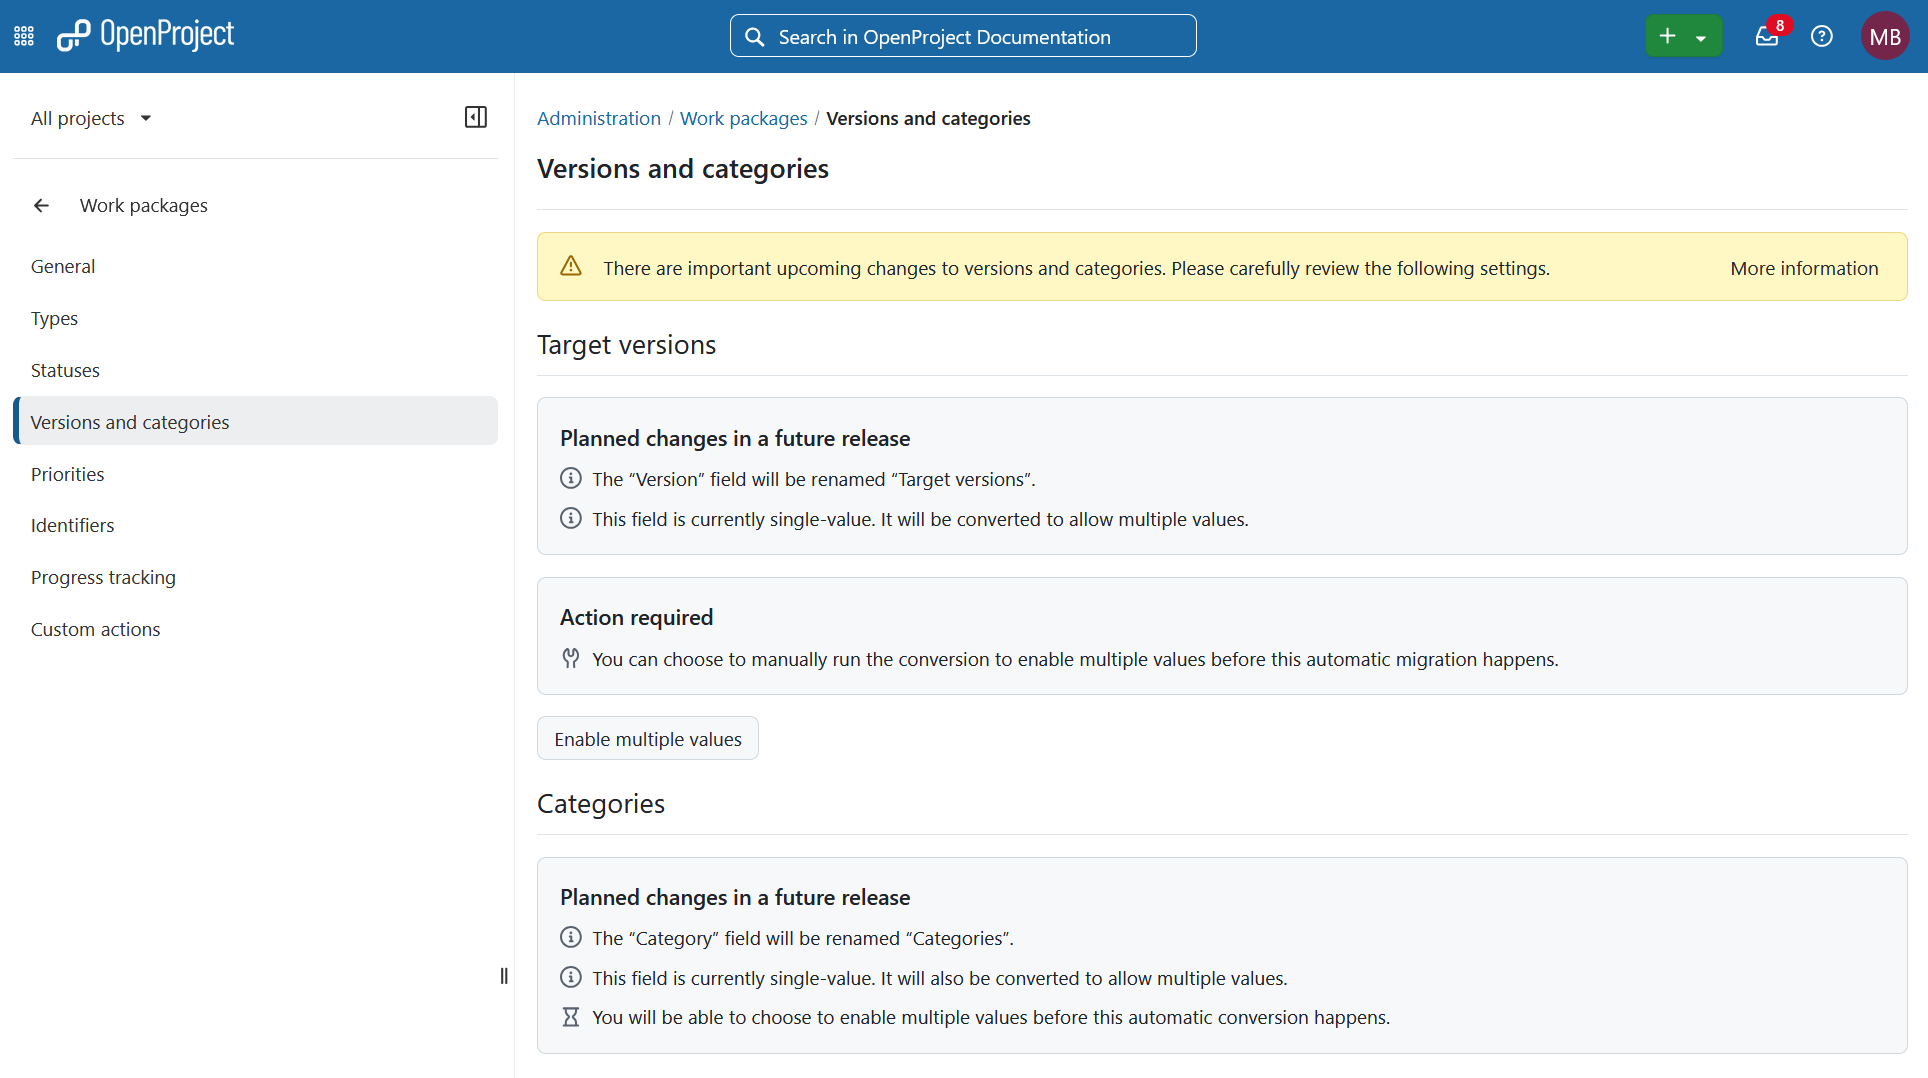Click info icon beside Version renamed note
This screenshot has width=1928, height=1078.
pyautogui.click(x=571, y=479)
